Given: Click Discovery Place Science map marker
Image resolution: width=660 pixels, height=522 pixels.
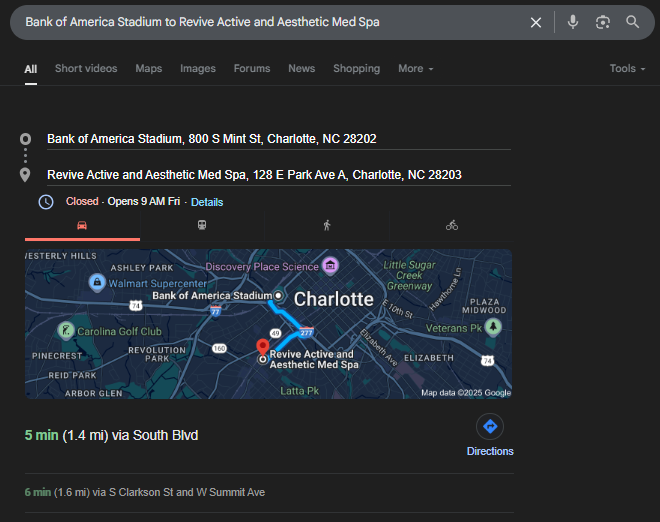Looking at the screenshot, I should [x=330, y=265].
